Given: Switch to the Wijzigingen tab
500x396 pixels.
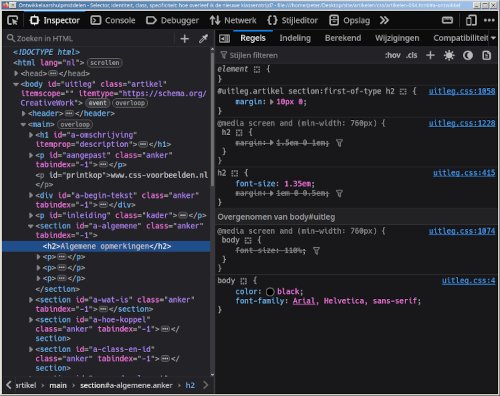Looking at the screenshot, I should [x=397, y=38].
